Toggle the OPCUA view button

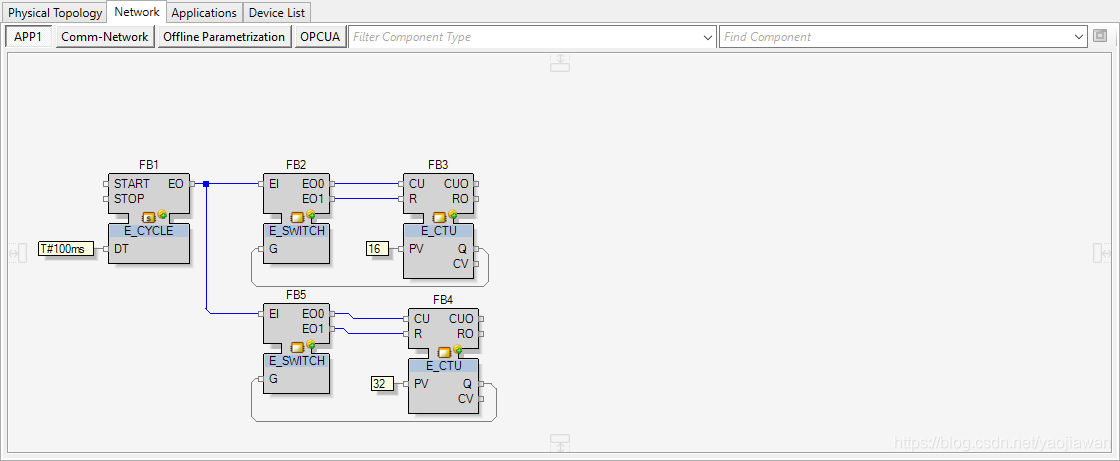coord(320,37)
